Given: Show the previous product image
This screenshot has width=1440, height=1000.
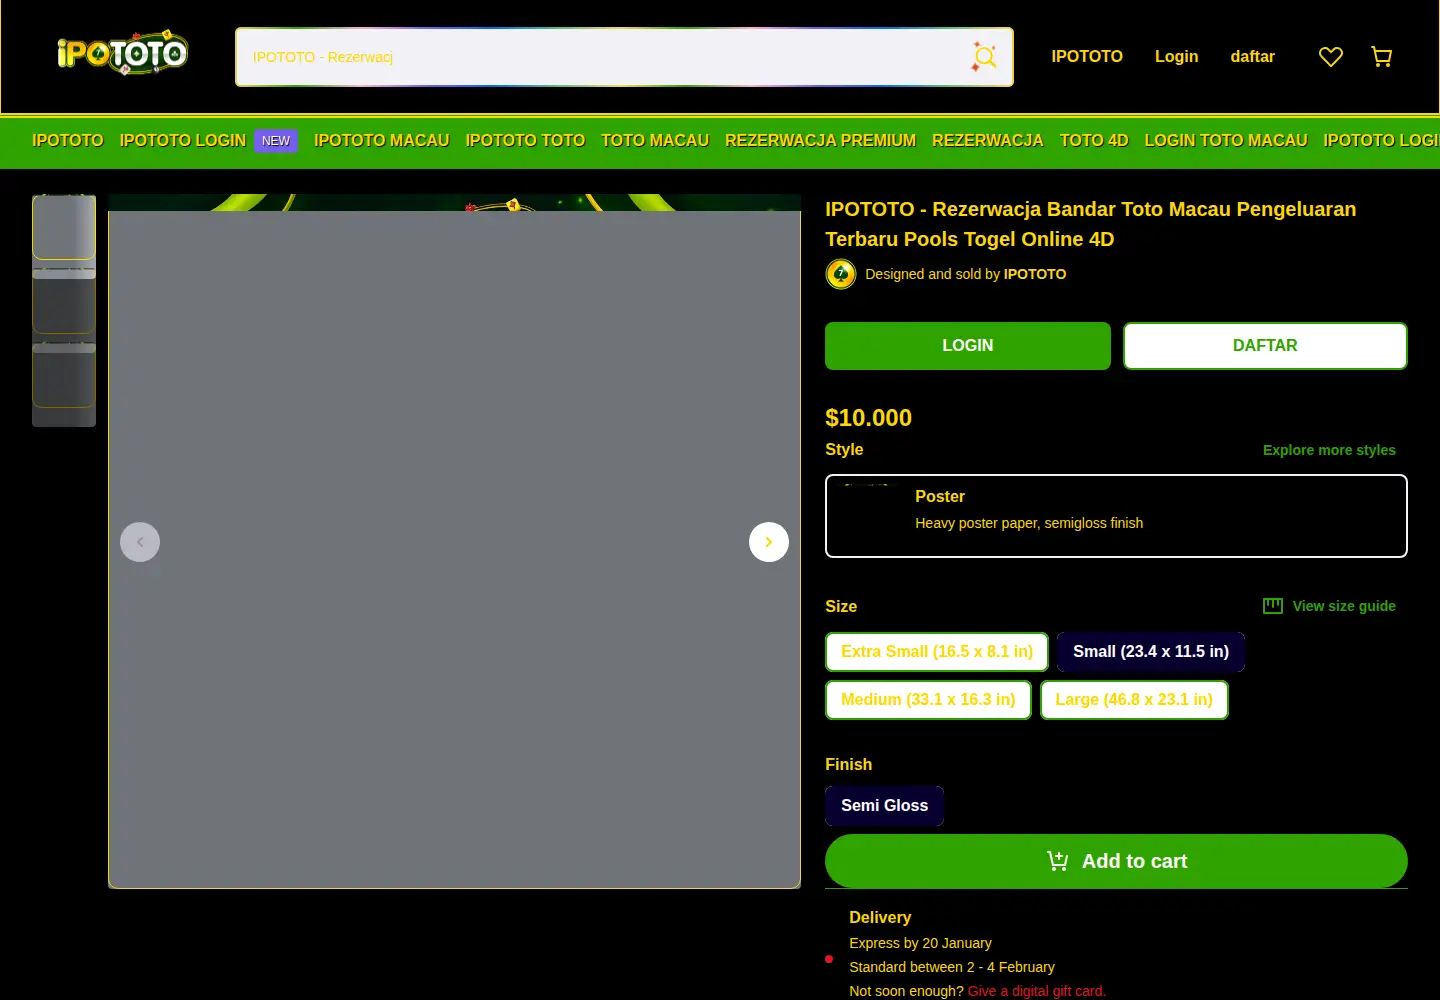Looking at the screenshot, I should 140,542.
